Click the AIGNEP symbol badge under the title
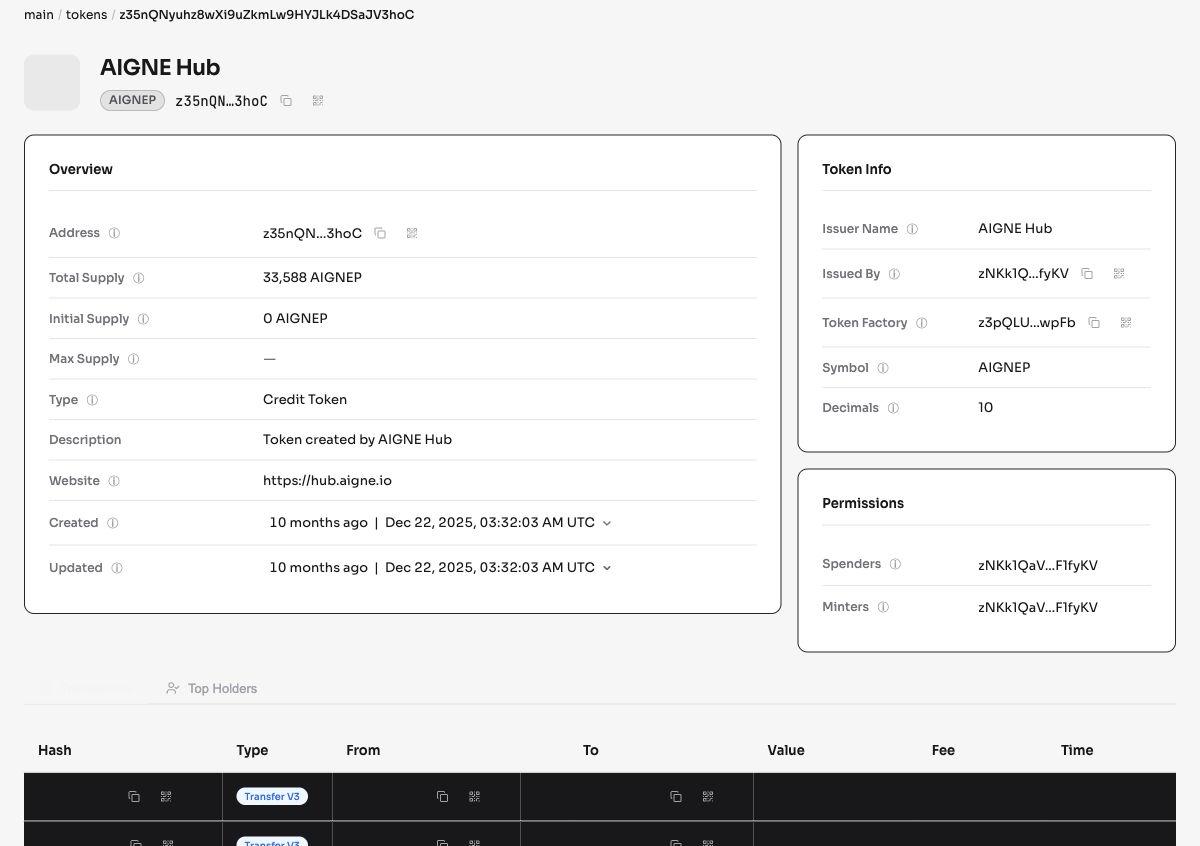The width and height of the screenshot is (1200, 846). [132, 100]
